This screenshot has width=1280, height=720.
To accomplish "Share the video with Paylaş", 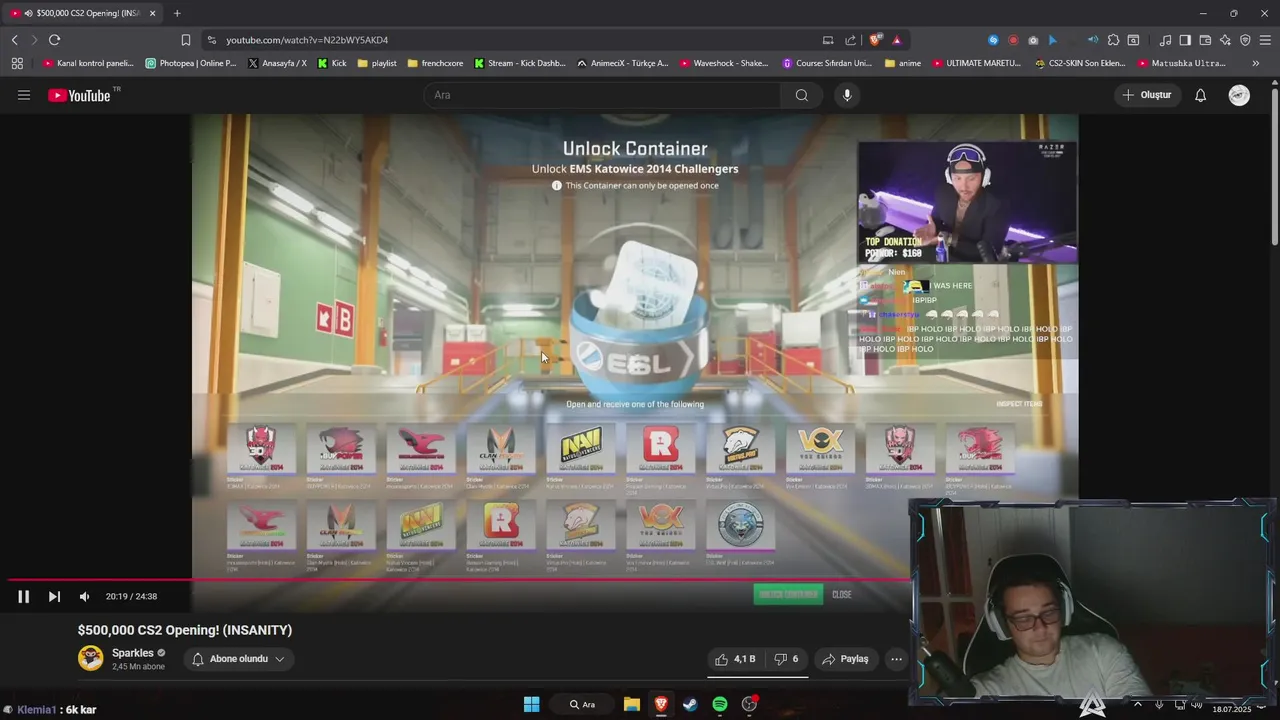I will point(845,659).
